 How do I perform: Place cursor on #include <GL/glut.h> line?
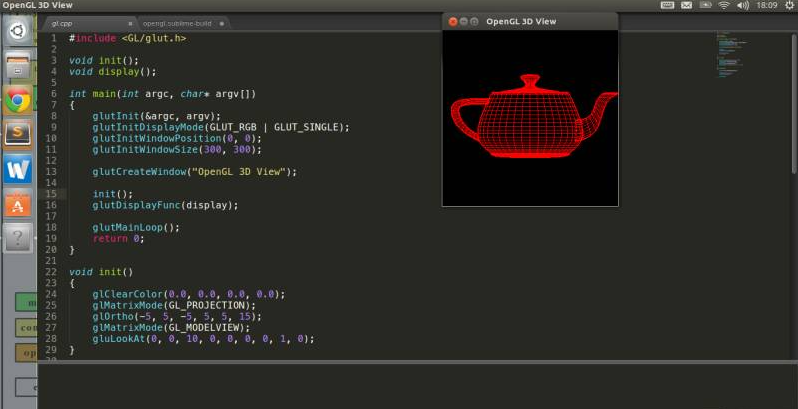[127, 38]
